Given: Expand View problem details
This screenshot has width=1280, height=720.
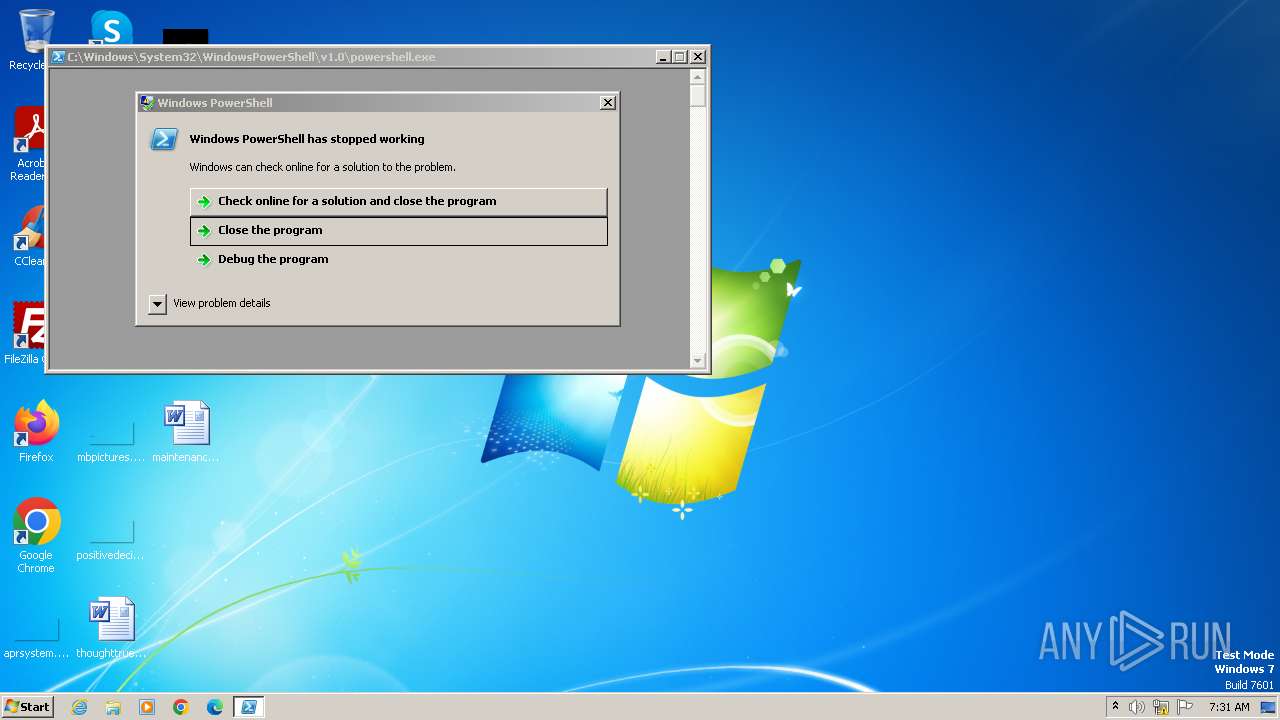Looking at the screenshot, I should click(157, 303).
